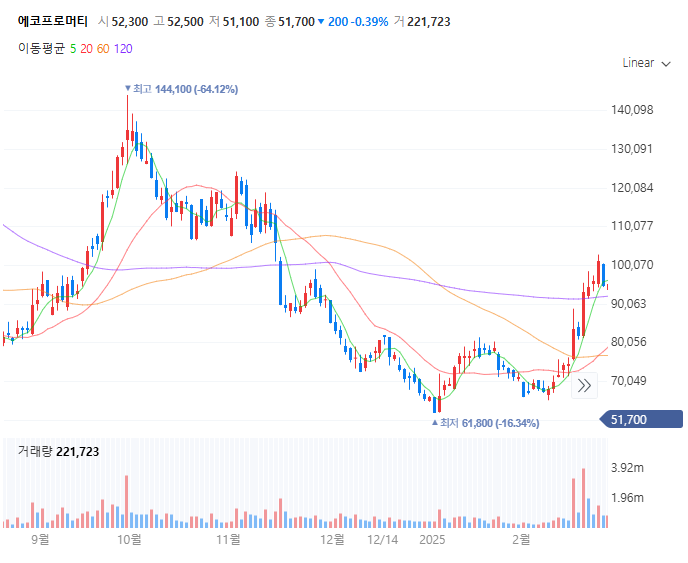This screenshot has height=563, width=688.
Task: Click the 130,091 price axis label
Action: (632, 149)
